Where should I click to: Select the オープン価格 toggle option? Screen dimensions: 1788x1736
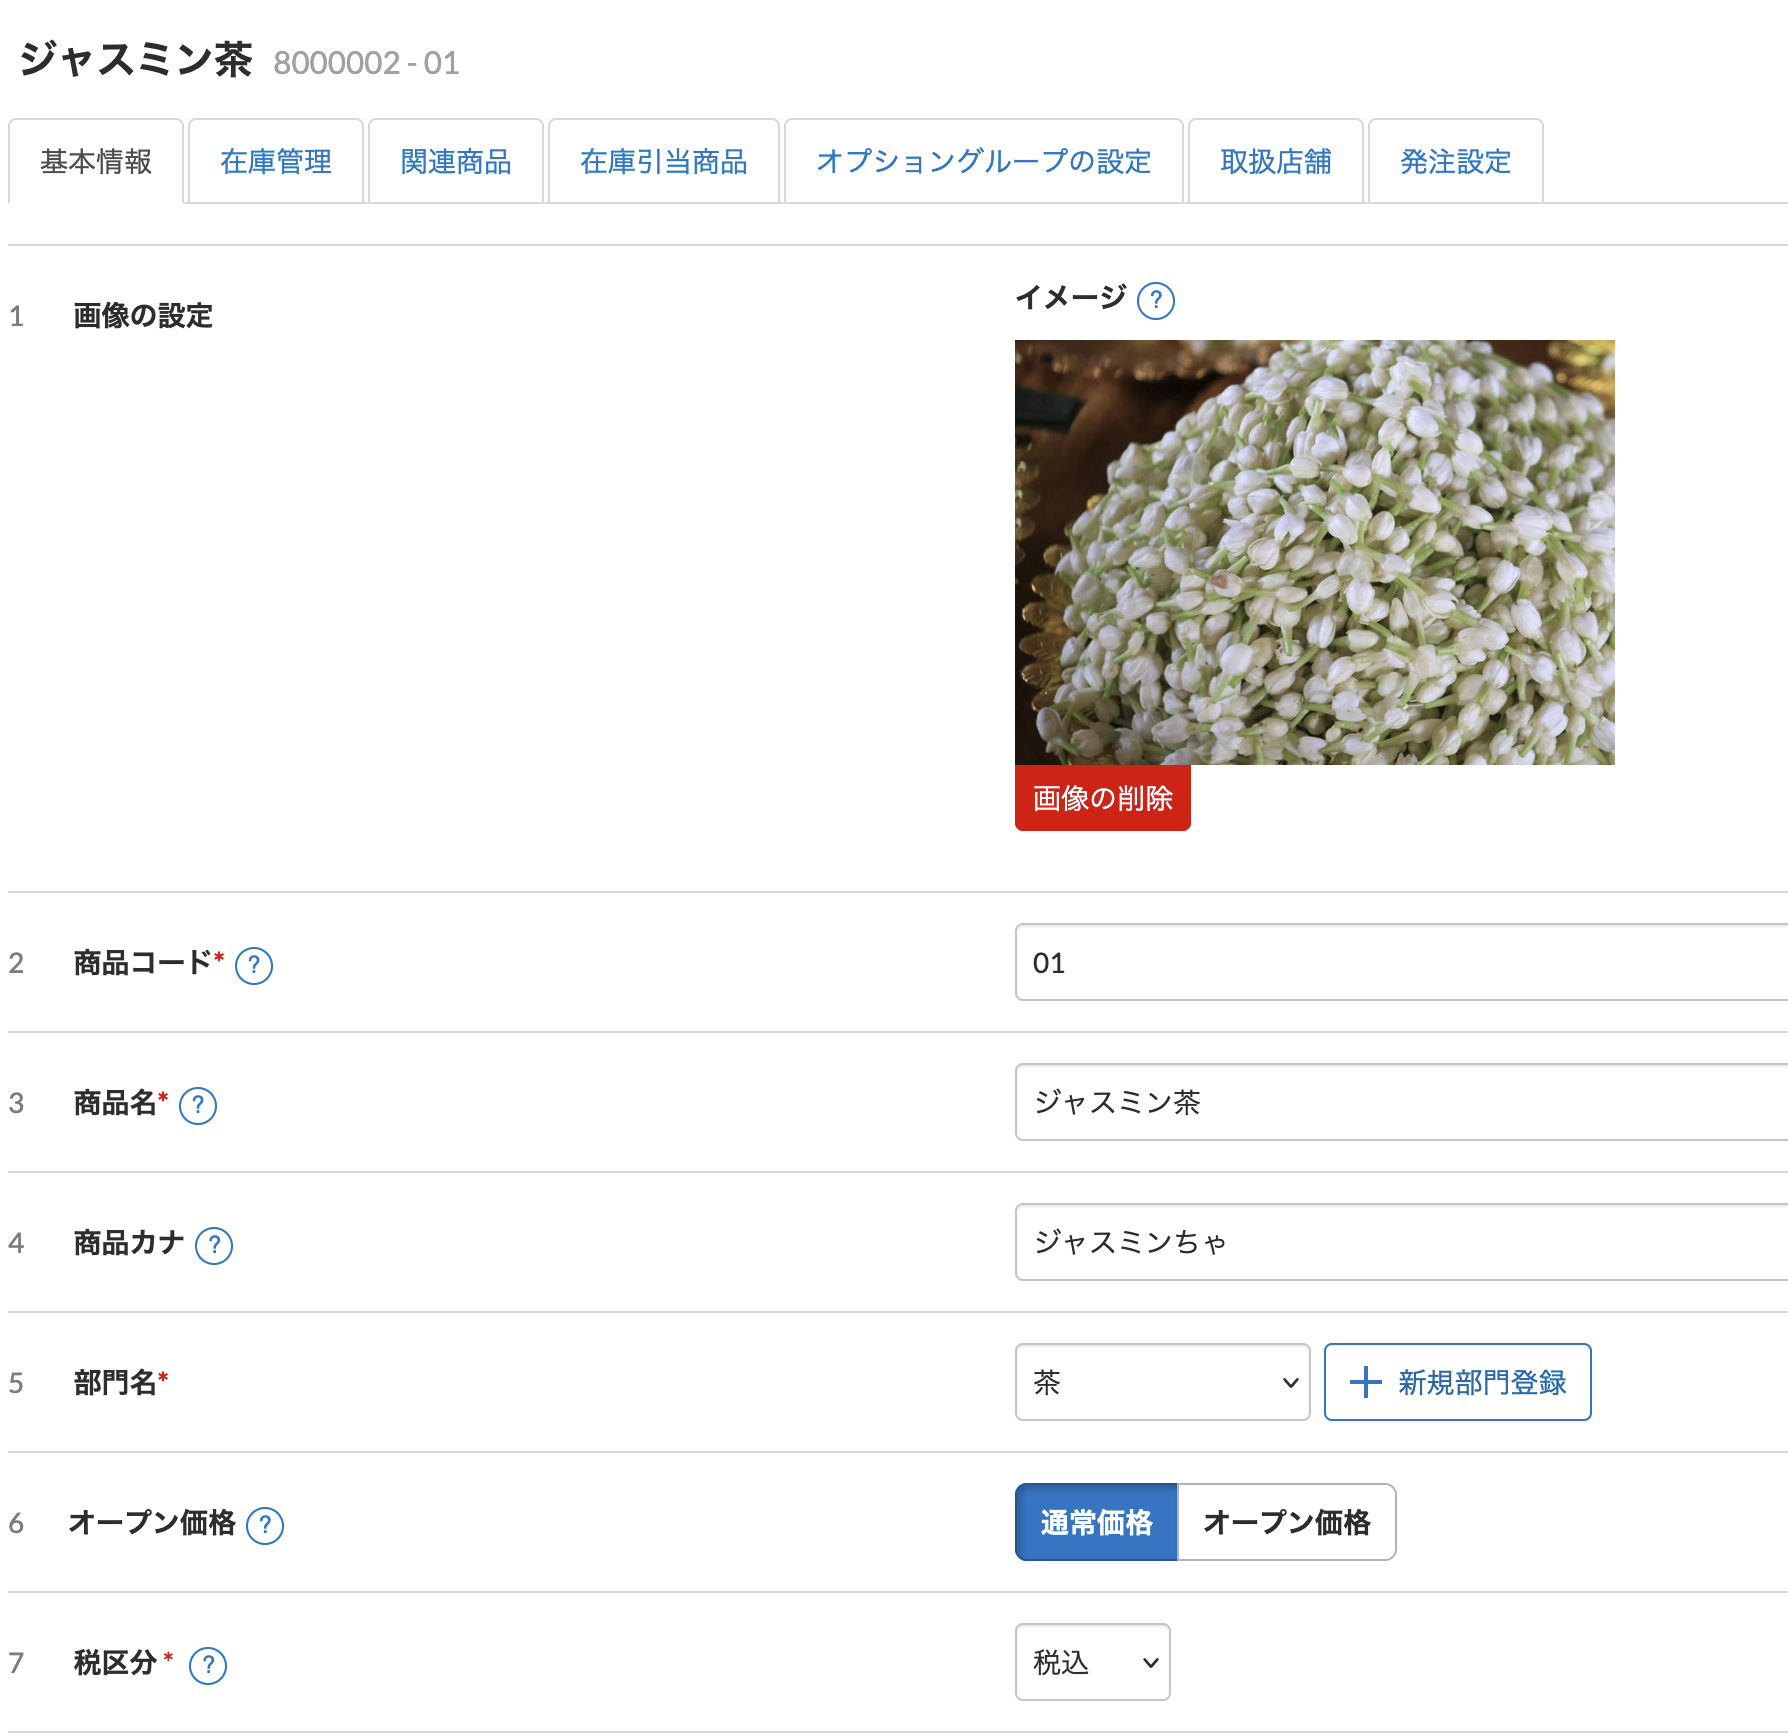(1287, 1522)
